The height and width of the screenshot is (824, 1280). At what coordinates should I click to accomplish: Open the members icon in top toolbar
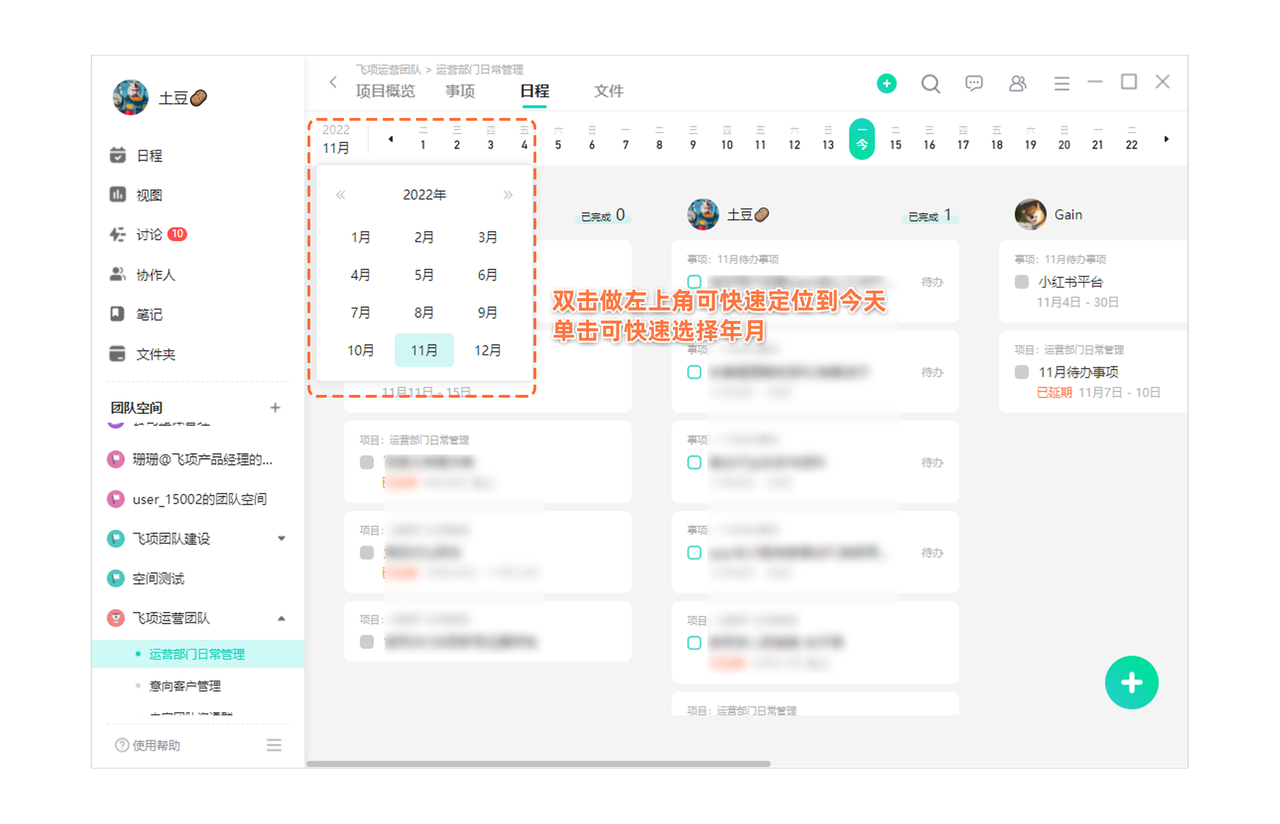(1017, 84)
